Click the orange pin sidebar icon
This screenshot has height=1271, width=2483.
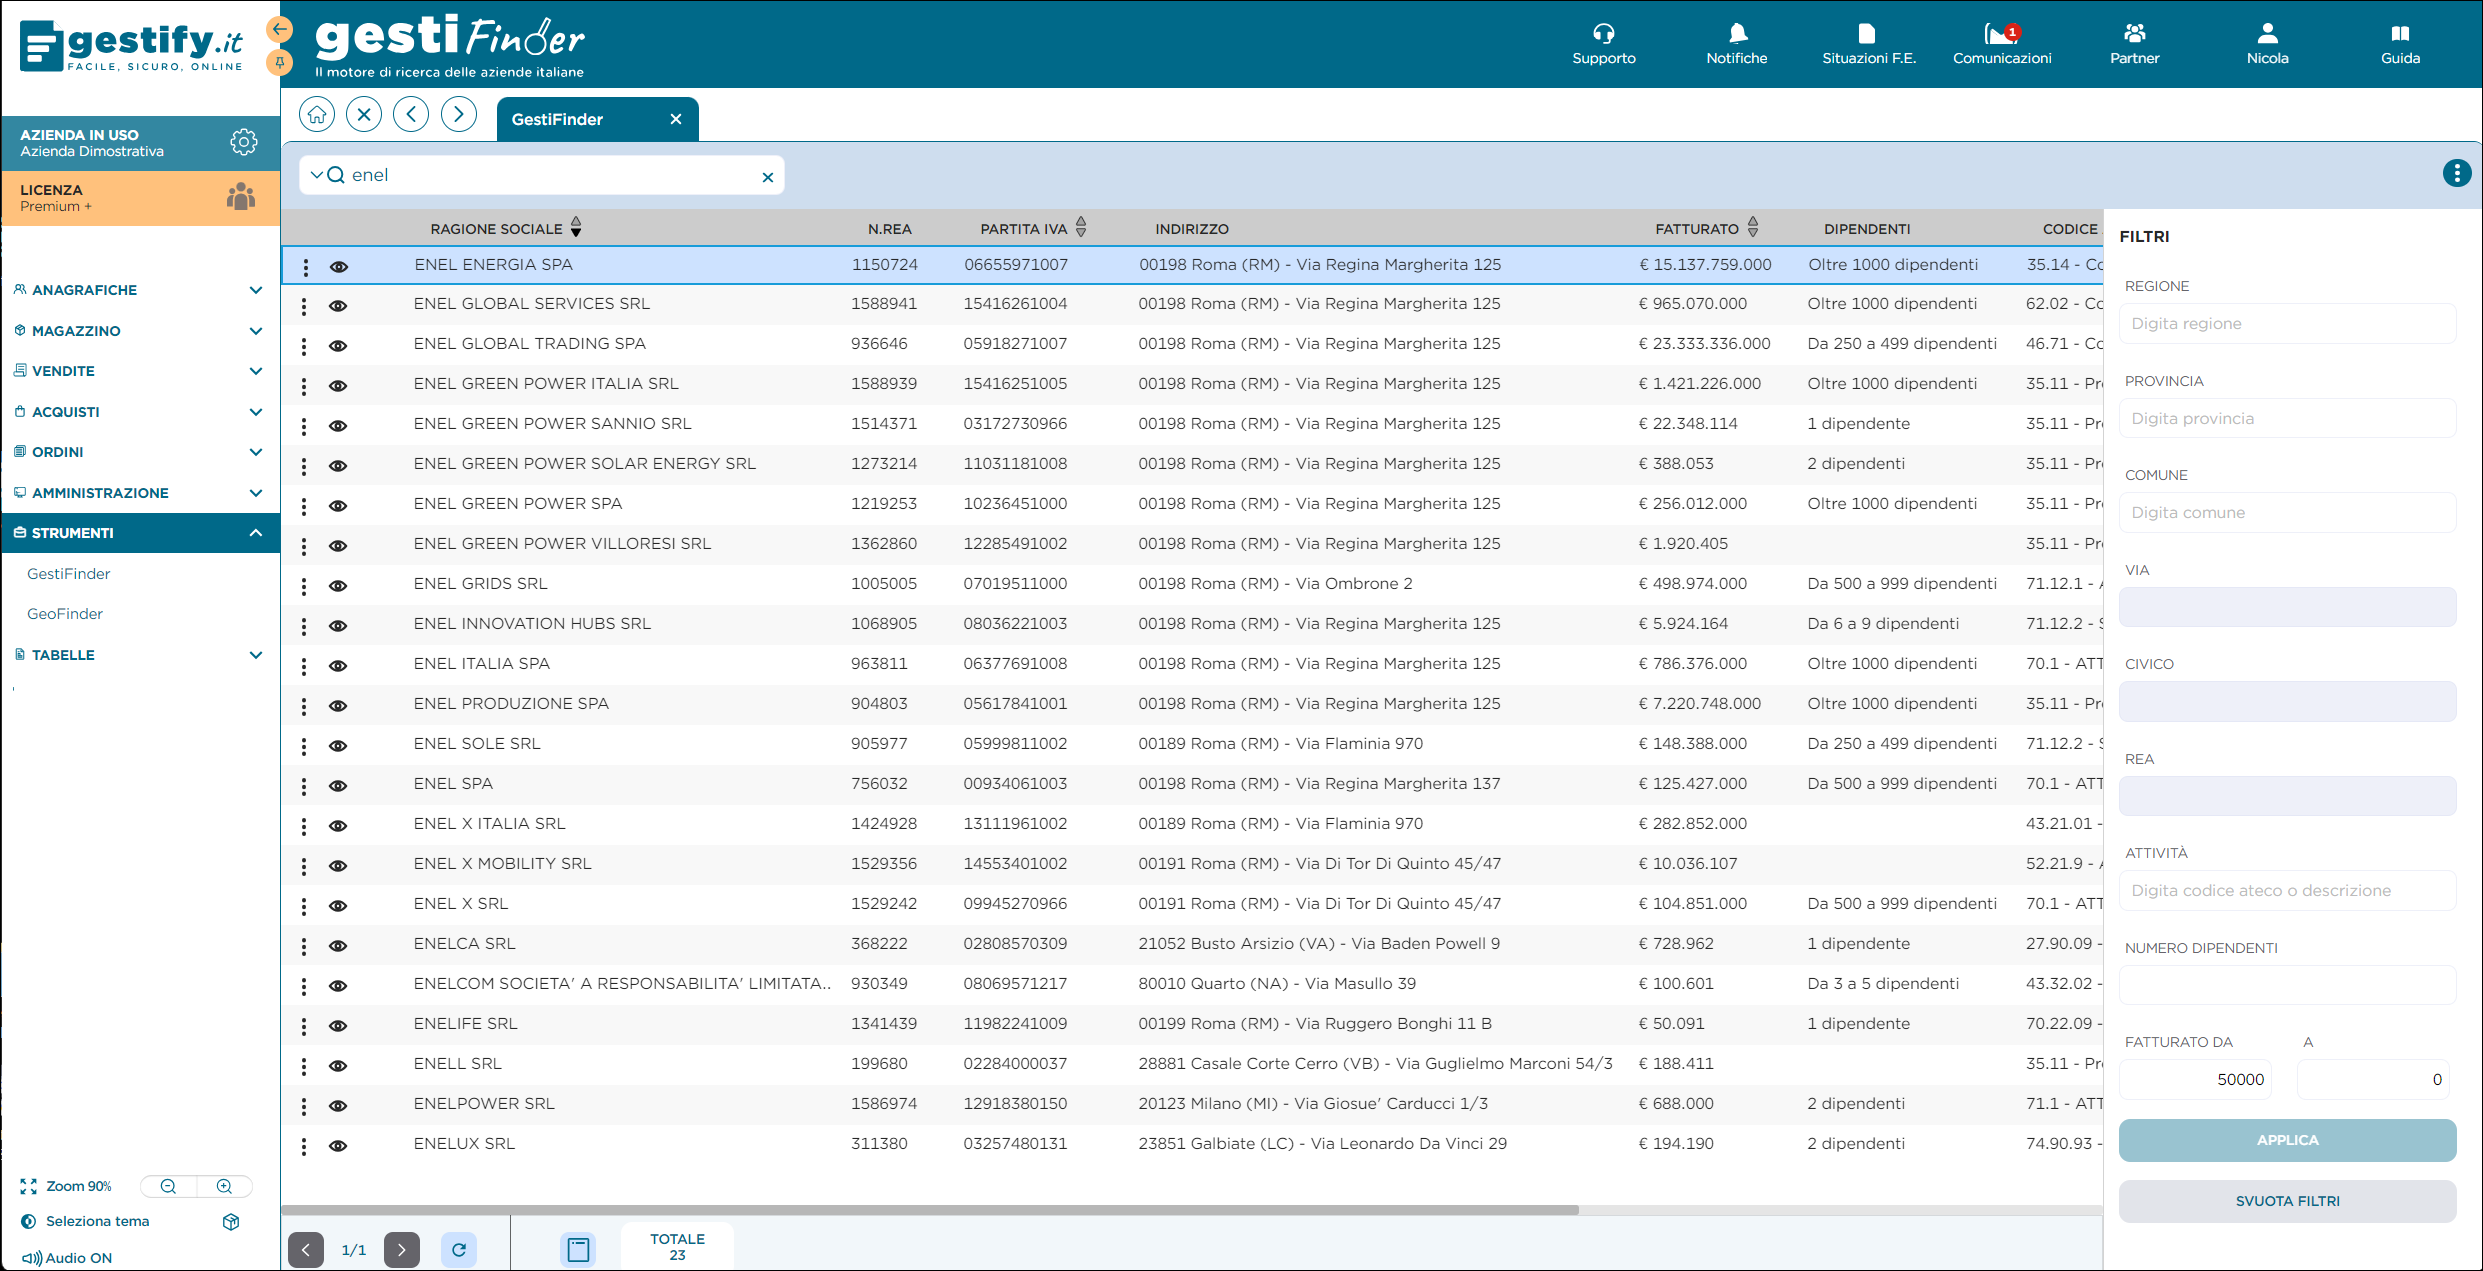pos(280,63)
